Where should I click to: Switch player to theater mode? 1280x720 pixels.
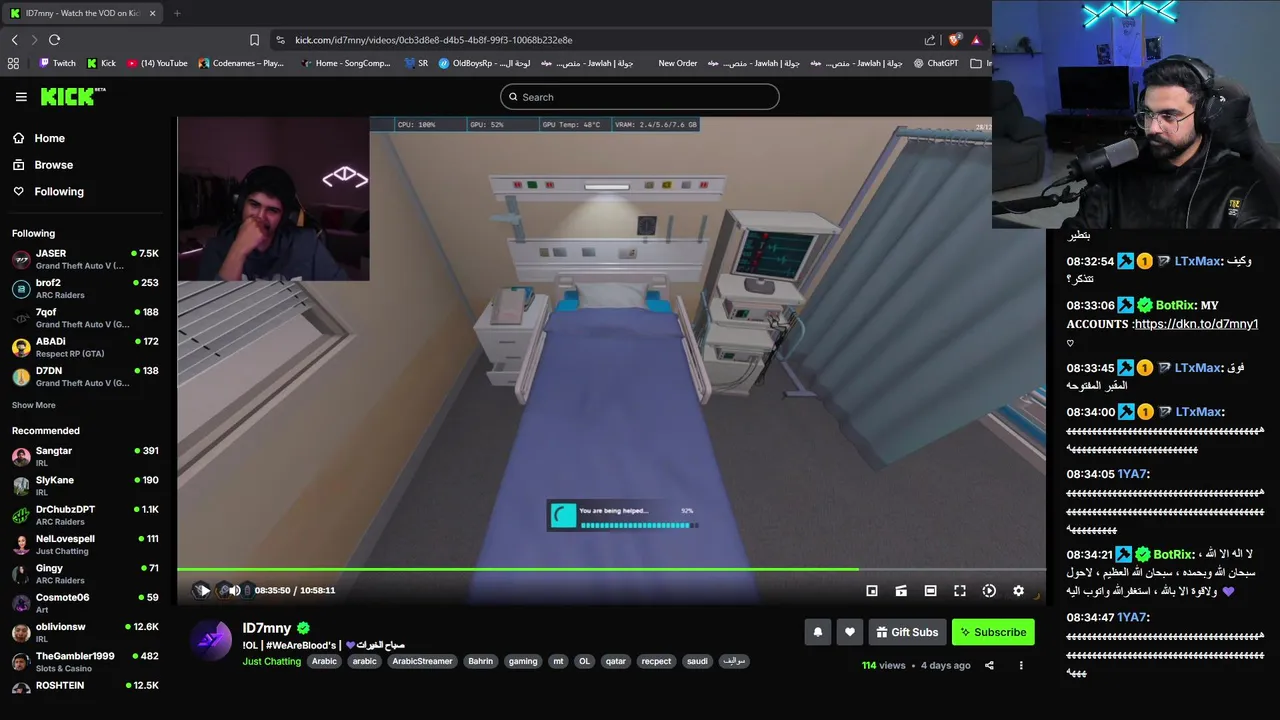[x=930, y=591]
